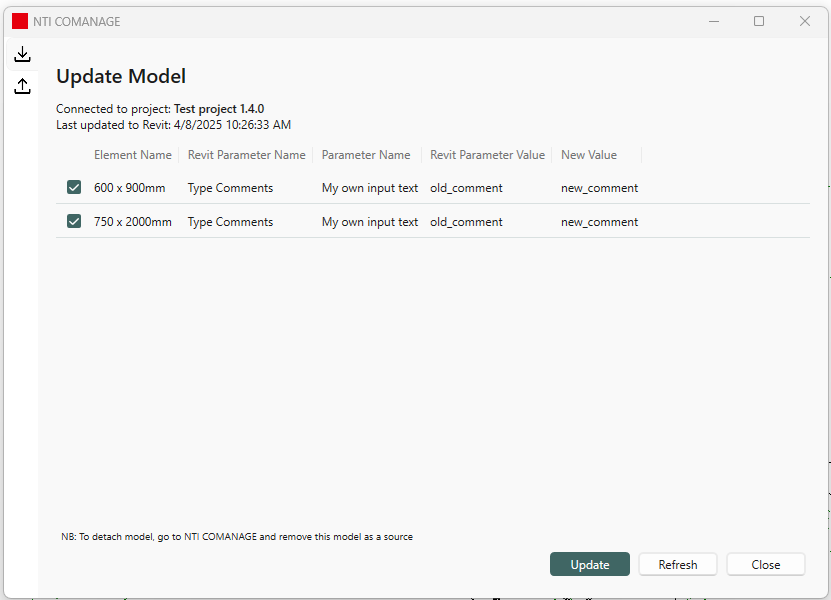Click the Test project 1.4.0 project name

point(219,109)
